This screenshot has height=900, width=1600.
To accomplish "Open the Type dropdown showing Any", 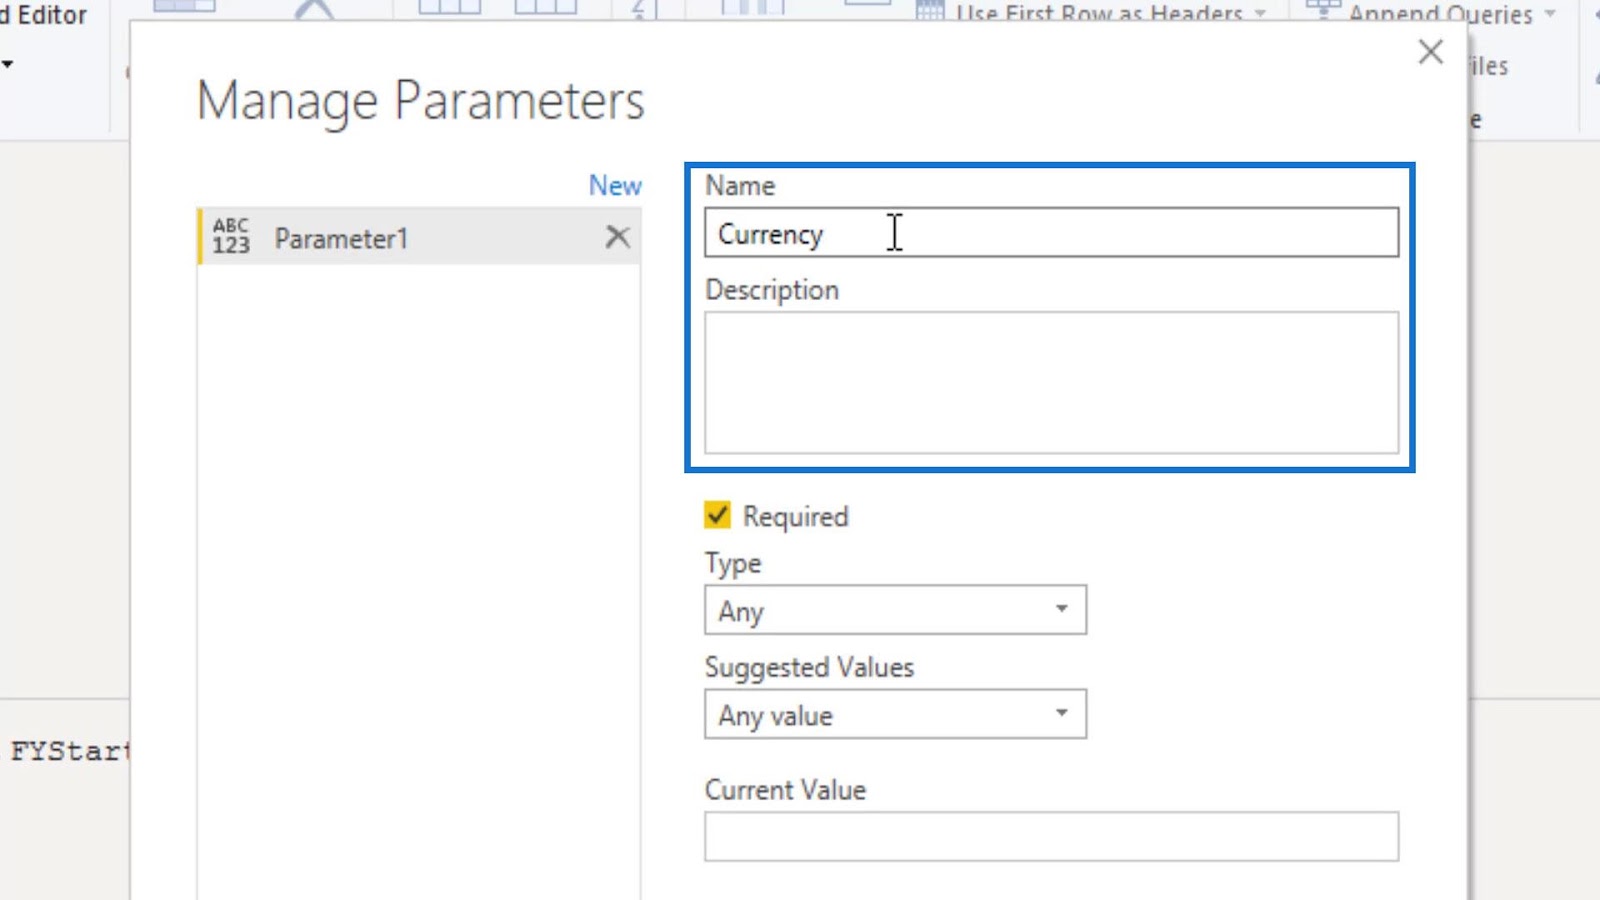I will (x=894, y=610).
